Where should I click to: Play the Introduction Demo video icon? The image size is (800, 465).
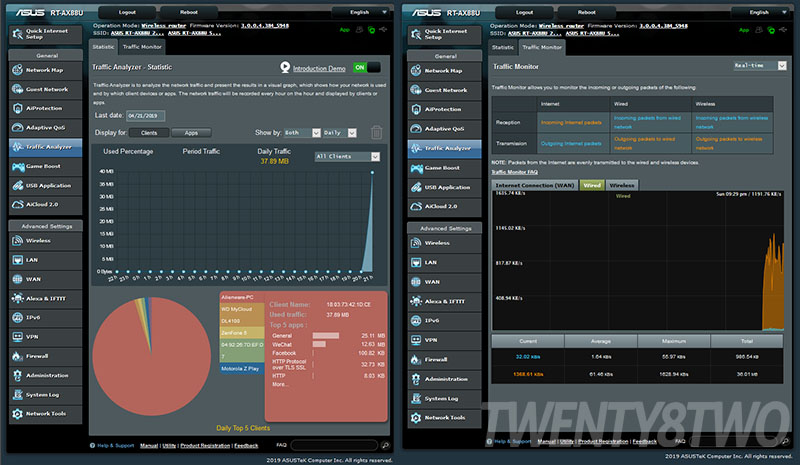(285, 67)
